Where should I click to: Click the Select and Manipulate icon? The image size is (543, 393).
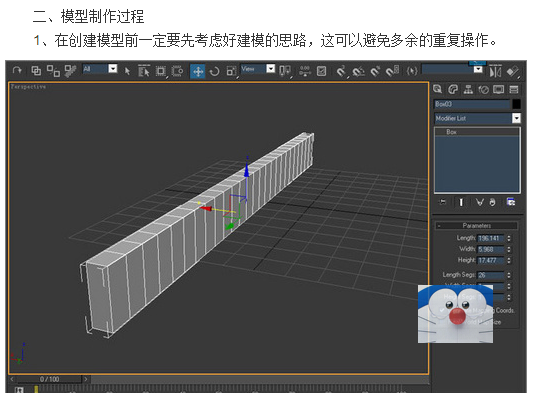(304, 71)
